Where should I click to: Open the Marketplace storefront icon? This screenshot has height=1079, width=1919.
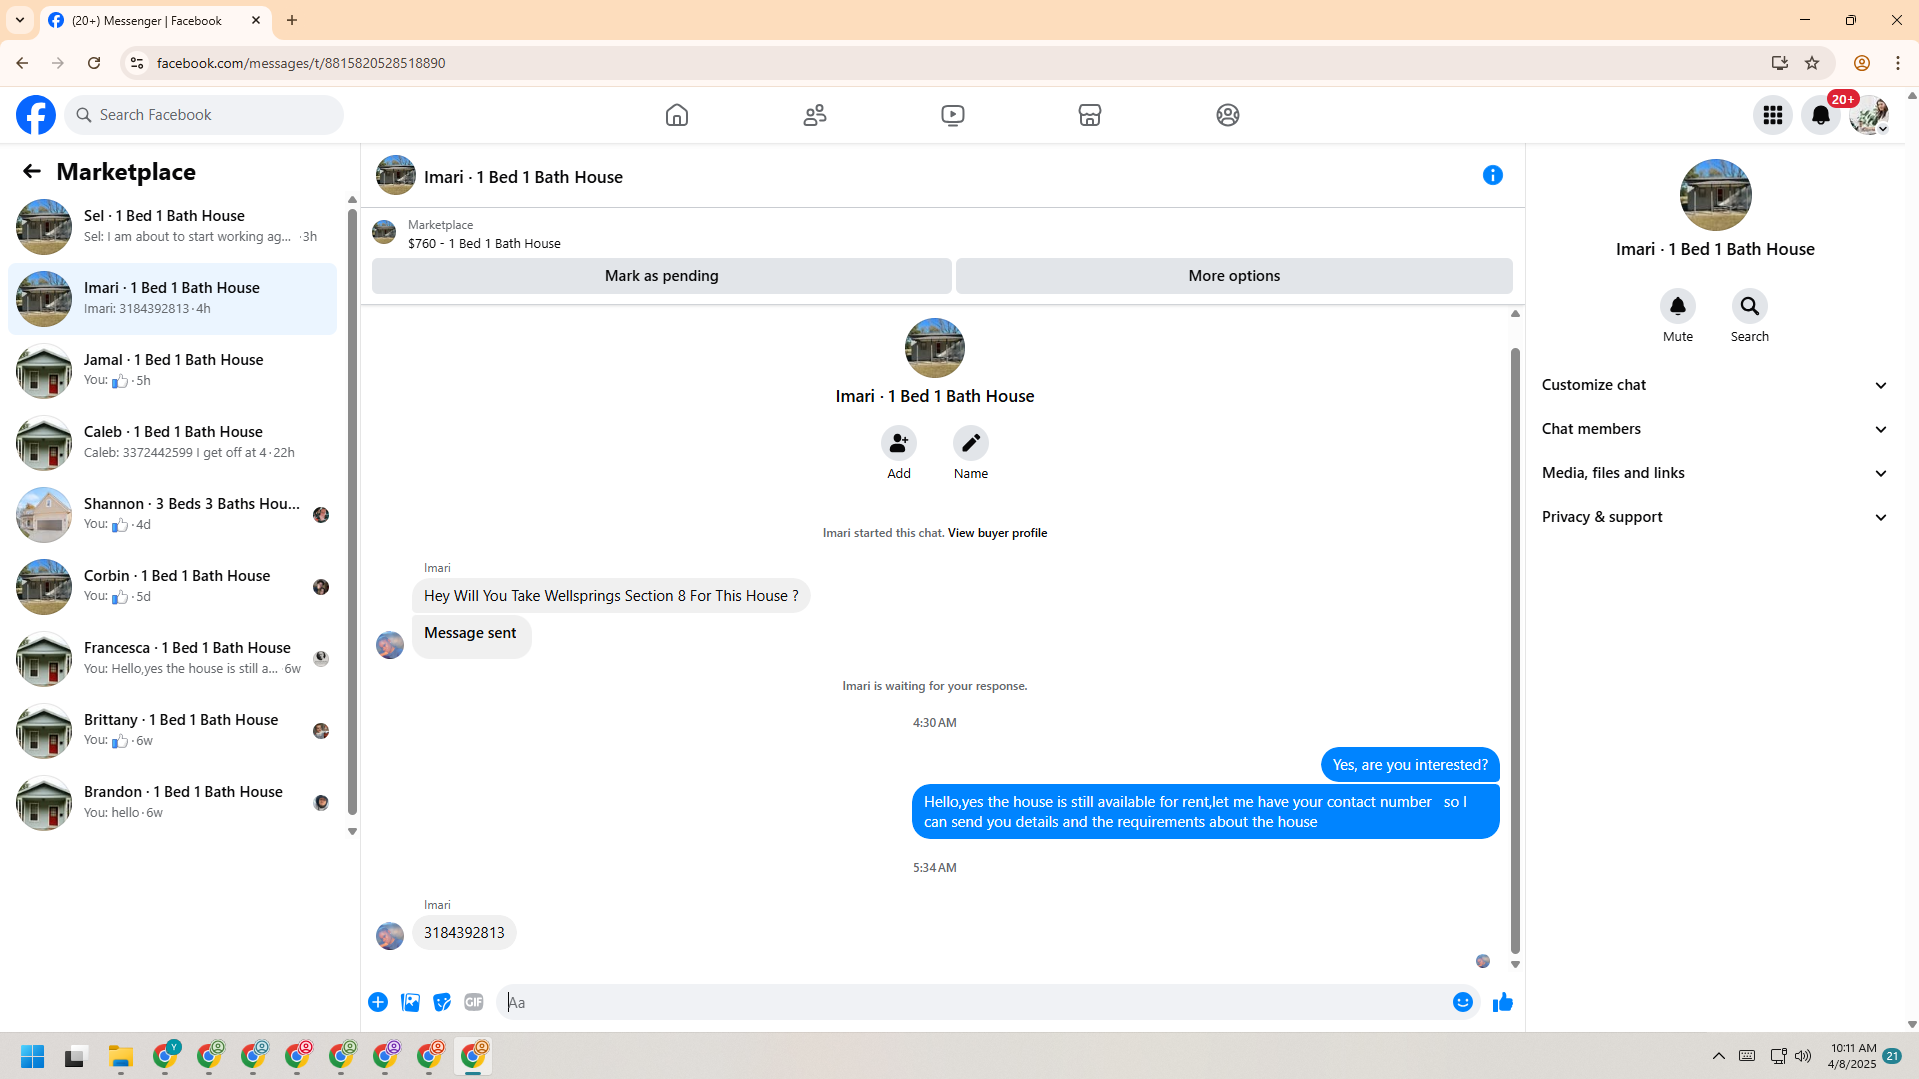1090,115
